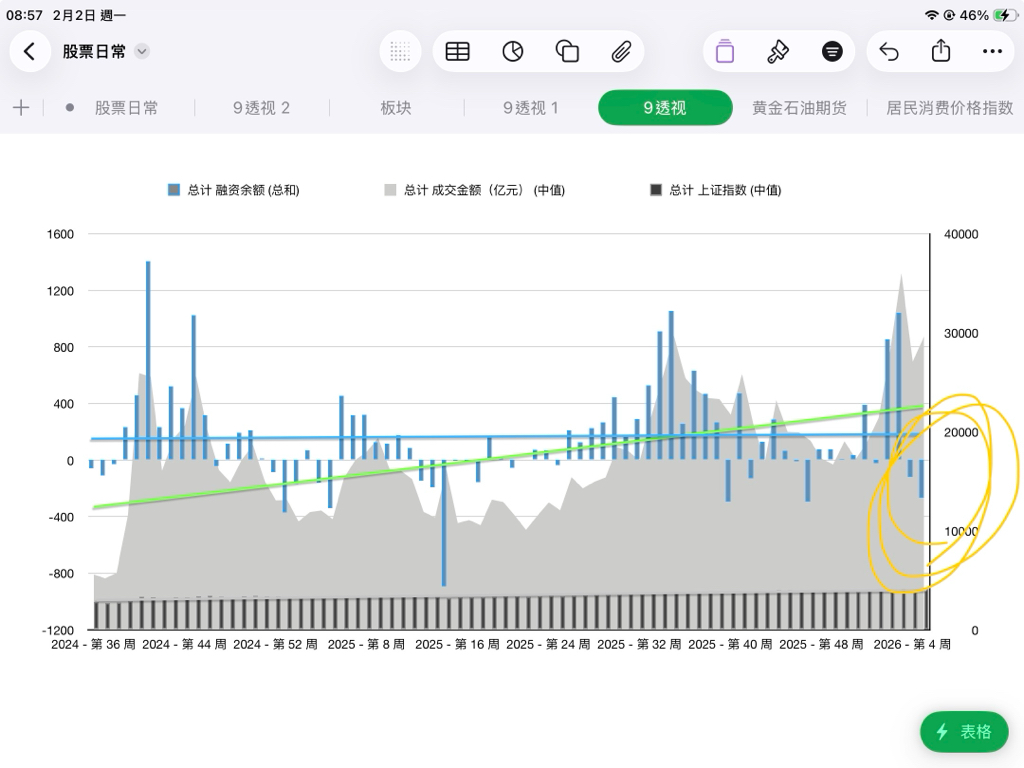
Task: Click the blue 融资余额 legend swatch
Action: click(174, 190)
